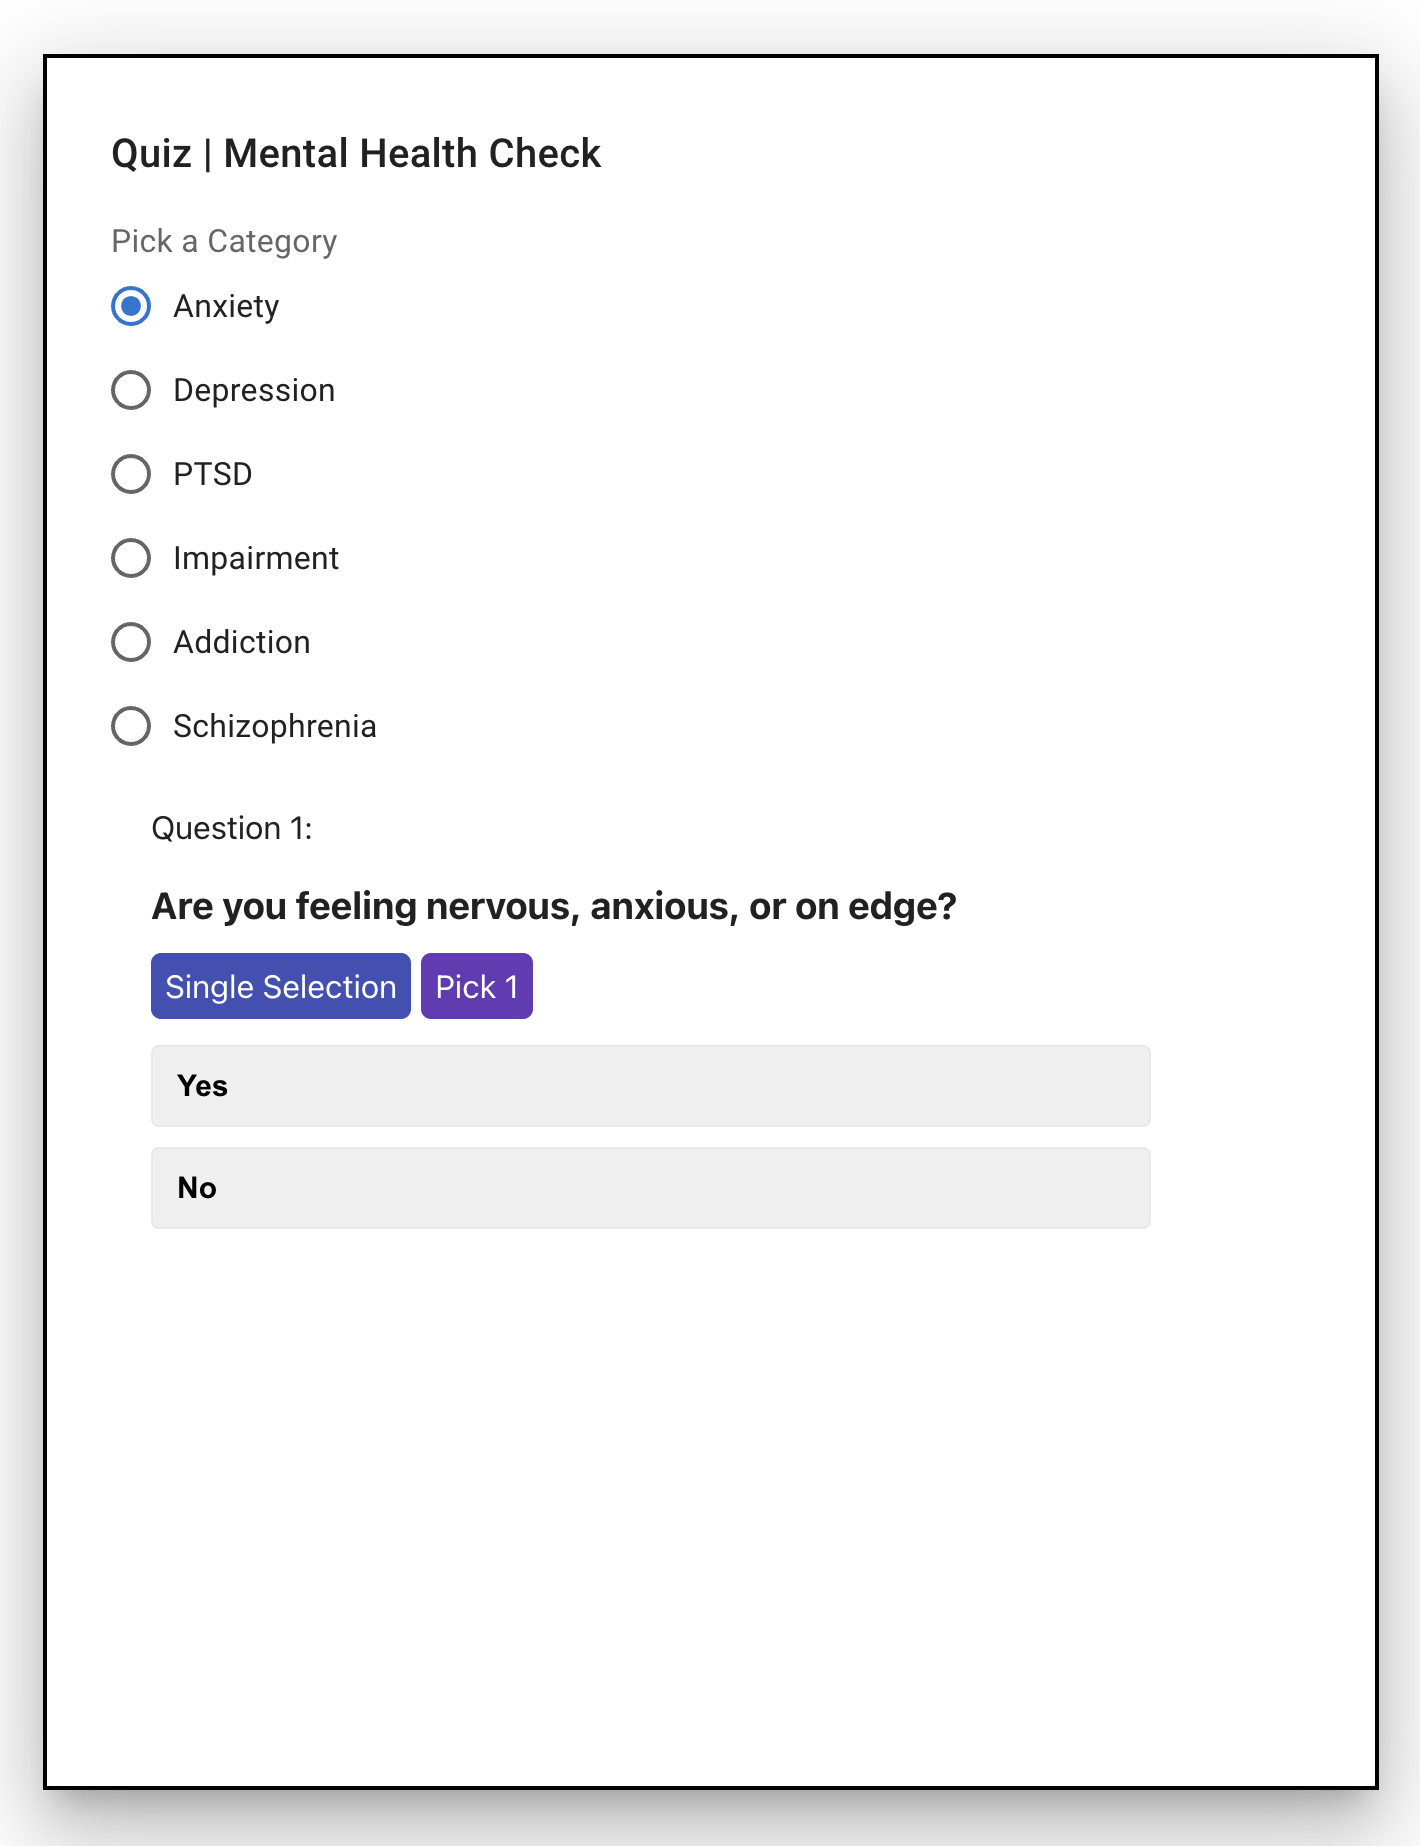Screen dimensions: 1420x1846
Task: Click the Pick a Category group label
Action: [x=224, y=241]
